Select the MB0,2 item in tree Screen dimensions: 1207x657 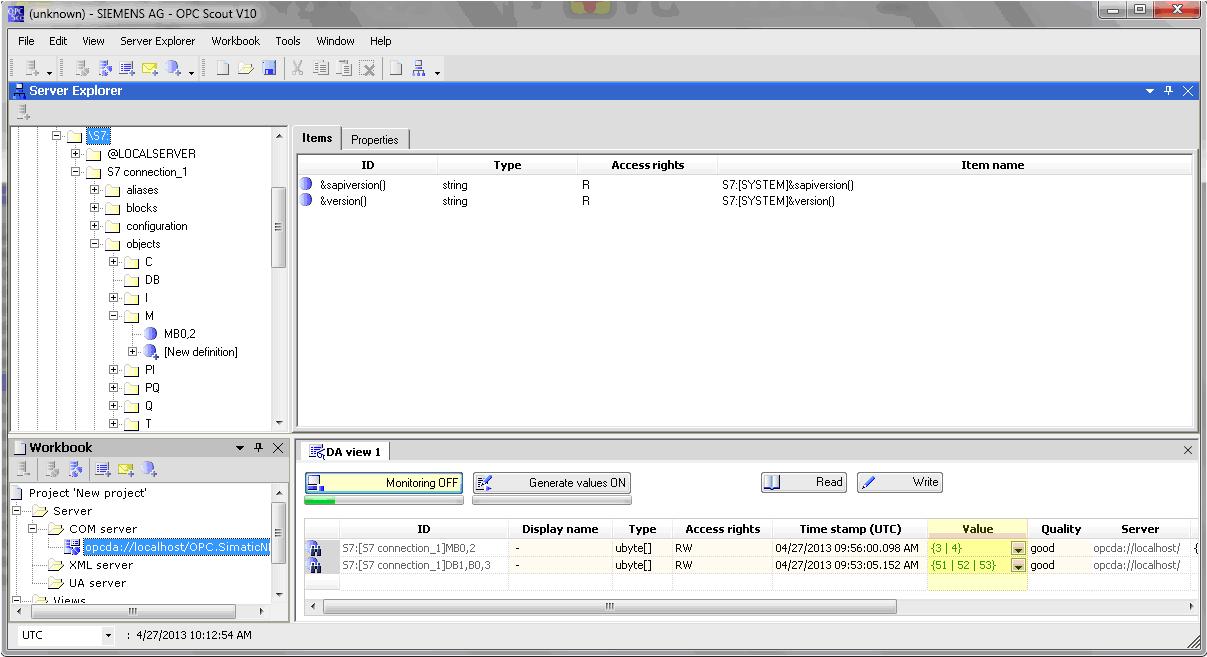tap(180, 334)
